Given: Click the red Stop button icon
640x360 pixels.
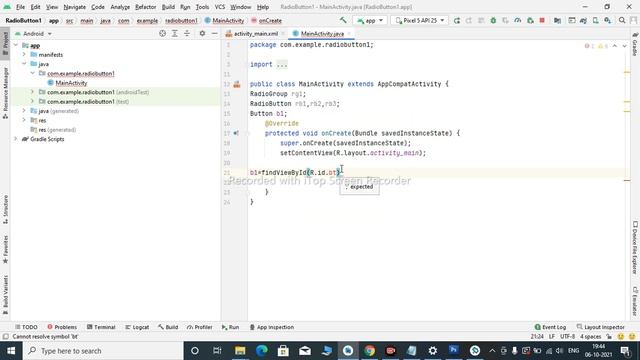Looking at the screenshot, I should [x=542, y=20].
